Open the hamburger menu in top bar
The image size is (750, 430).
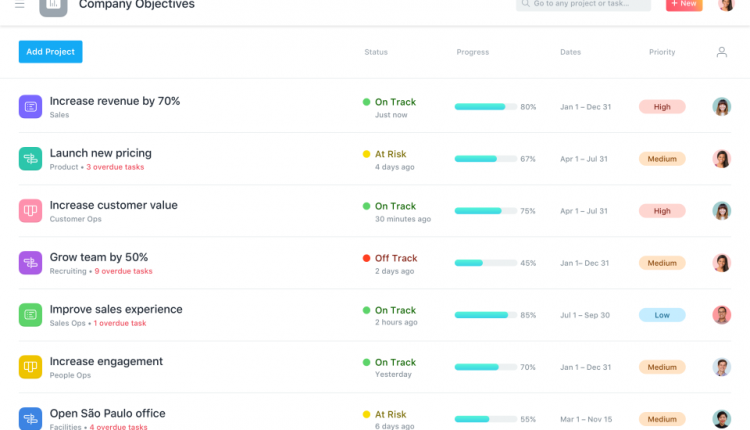(20, 5)
